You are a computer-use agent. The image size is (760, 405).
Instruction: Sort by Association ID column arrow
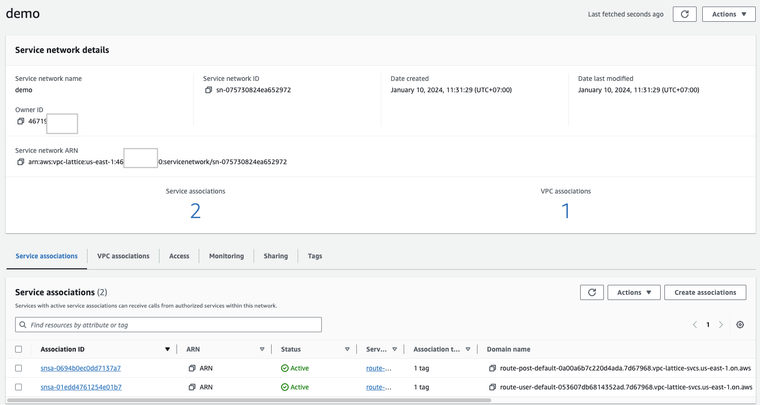[x=167, y=349]
